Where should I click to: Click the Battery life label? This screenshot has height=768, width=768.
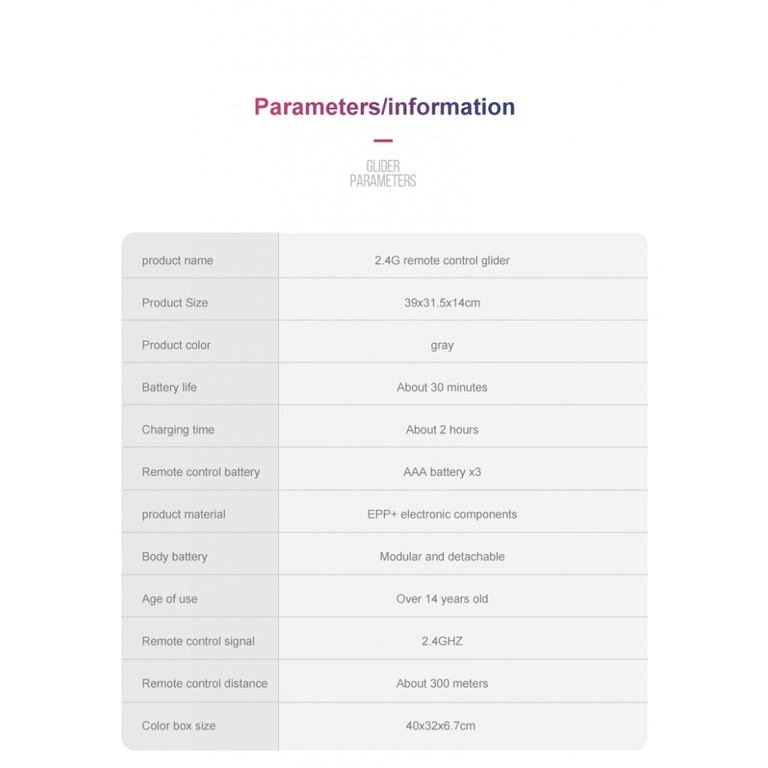pos(169,387)
